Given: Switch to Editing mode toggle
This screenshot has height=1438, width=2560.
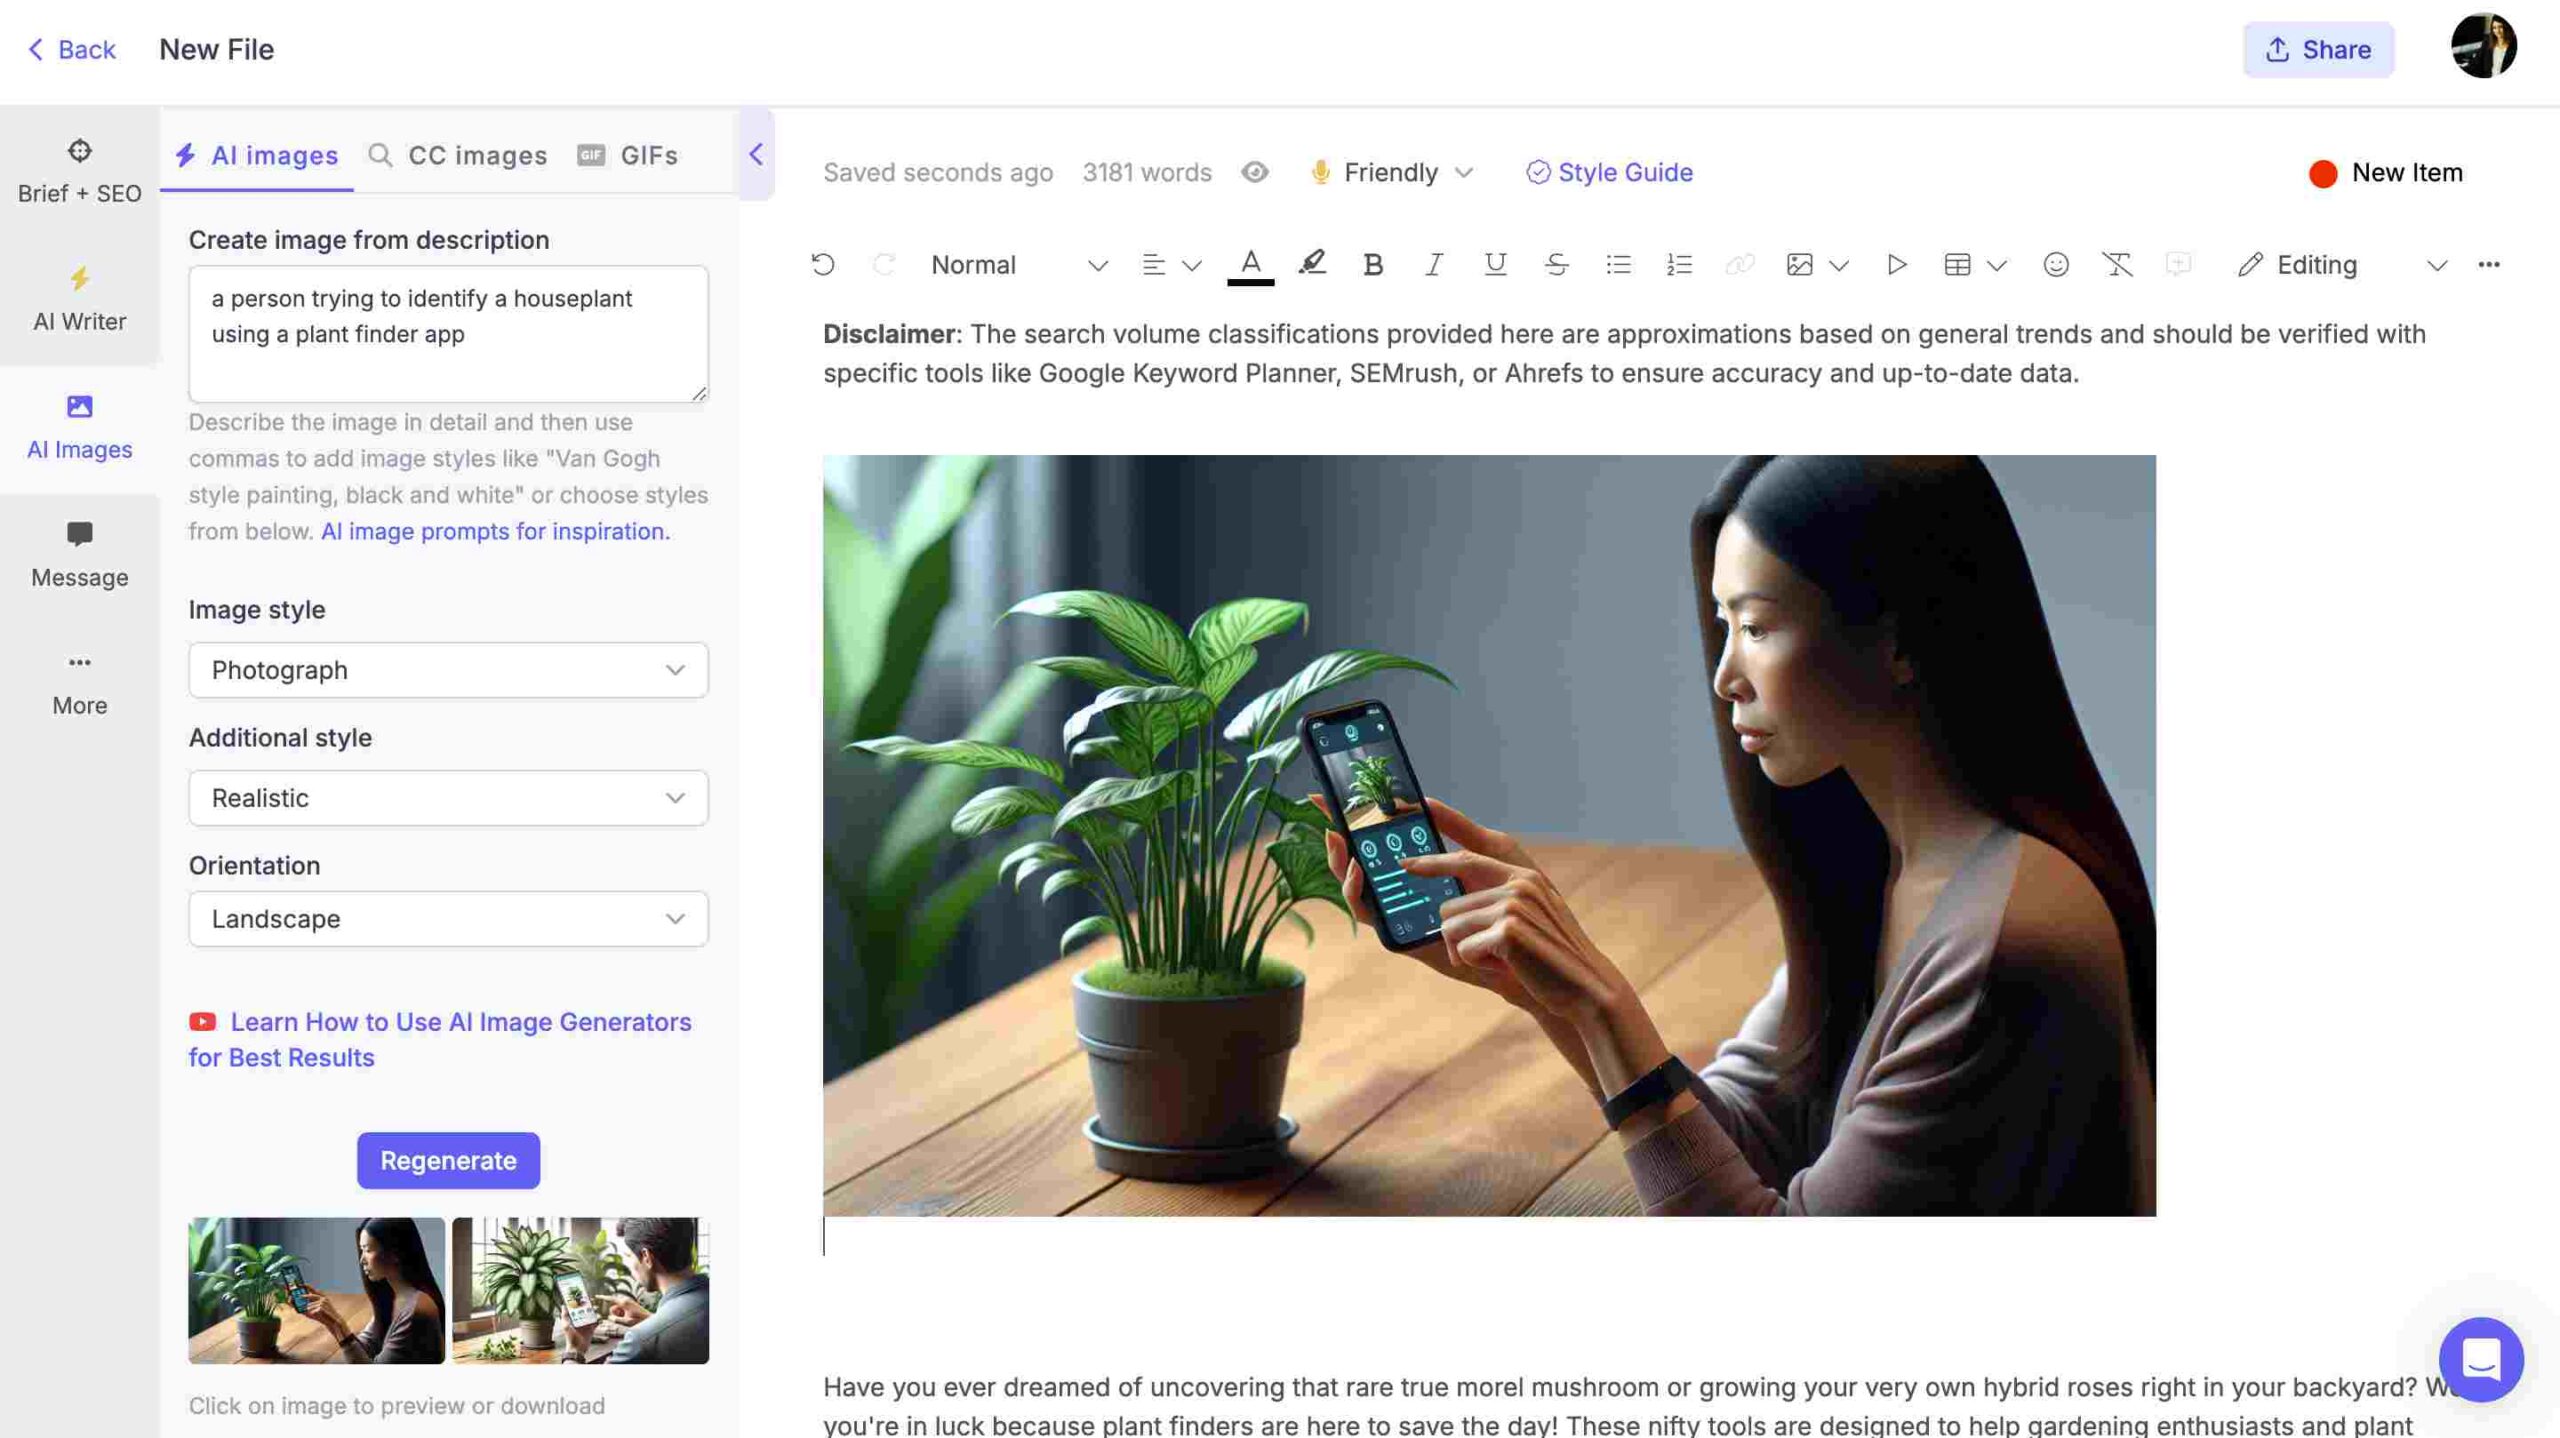Looking at the screenshot, I should pos(2340,264).
